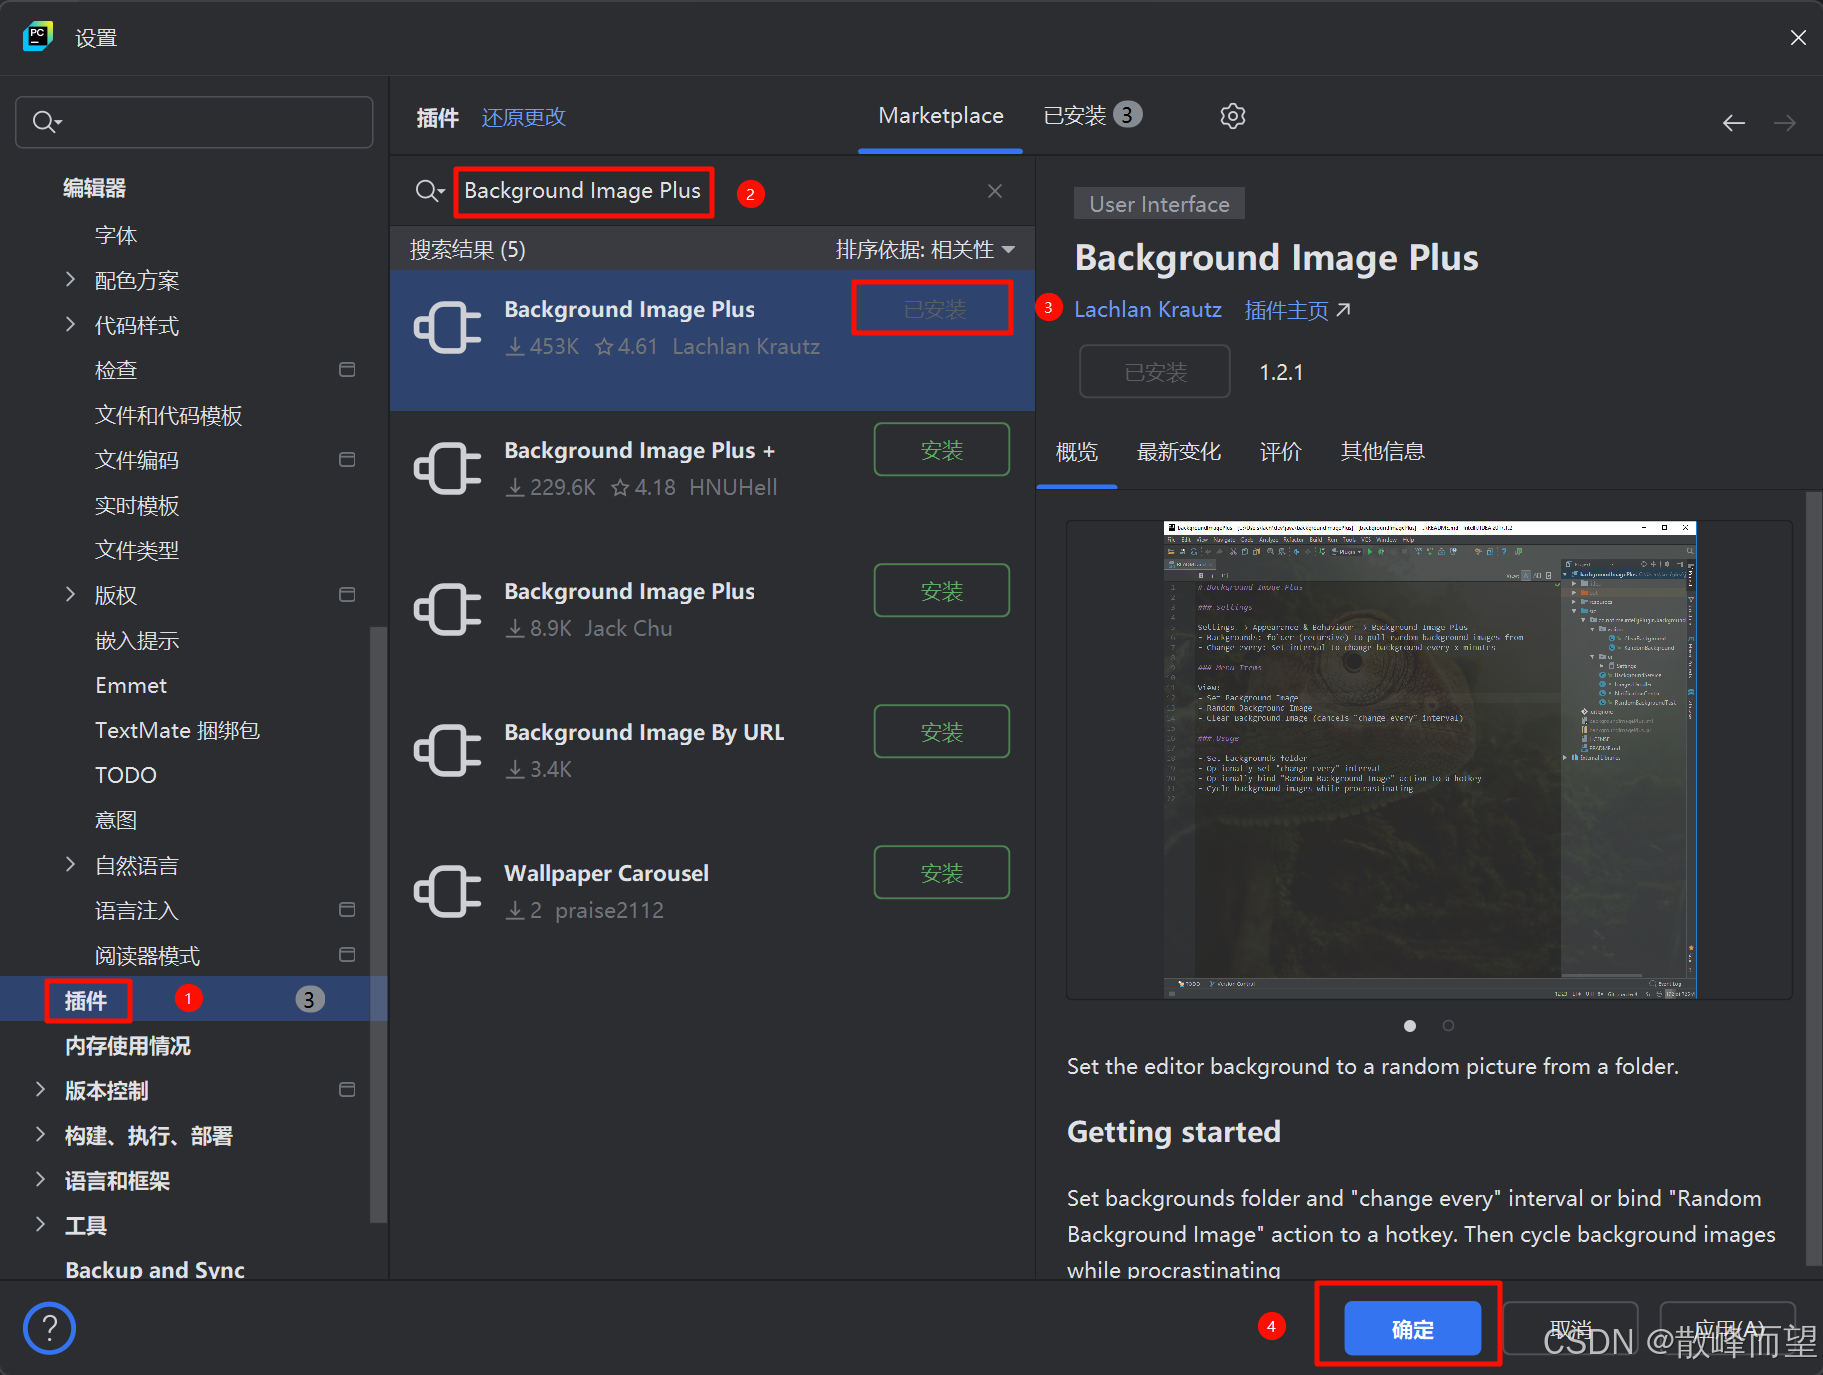
Task: Click the 确定 confirm button
Action: (1412, 1329)
